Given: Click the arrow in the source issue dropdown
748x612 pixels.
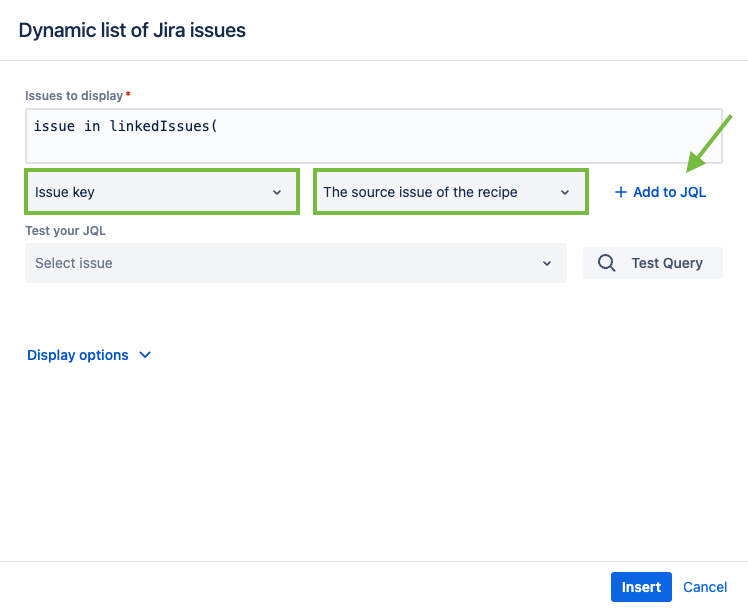Looking at the screenshot, I should pos(565,192).
